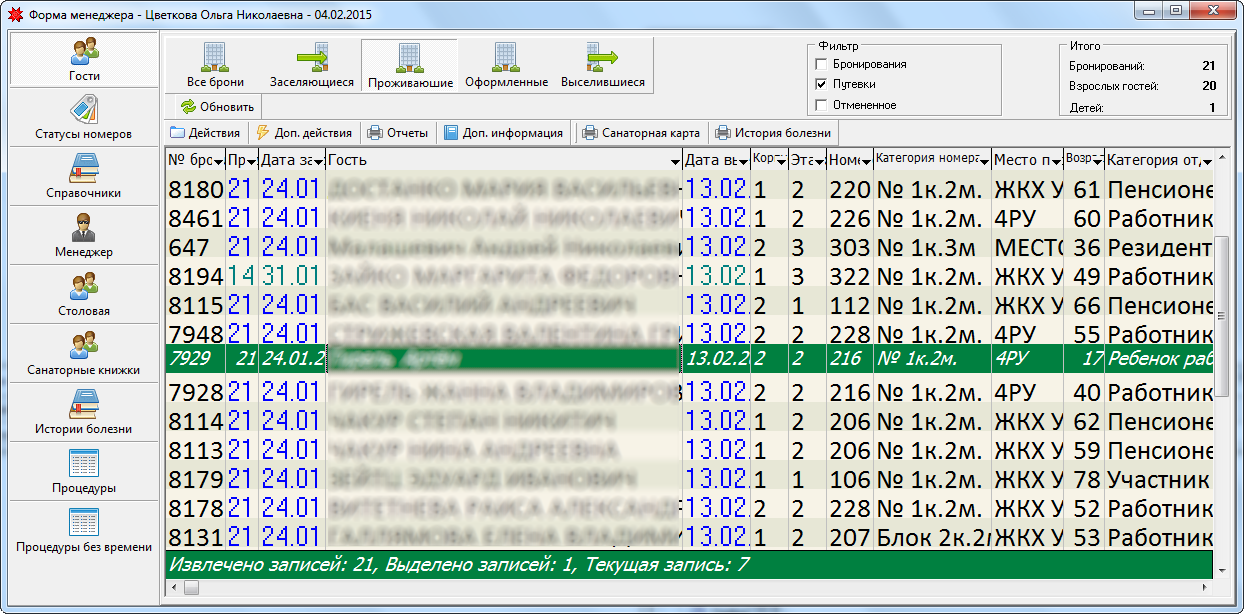Expand the Гость column filter dropdown

point(675,161)
